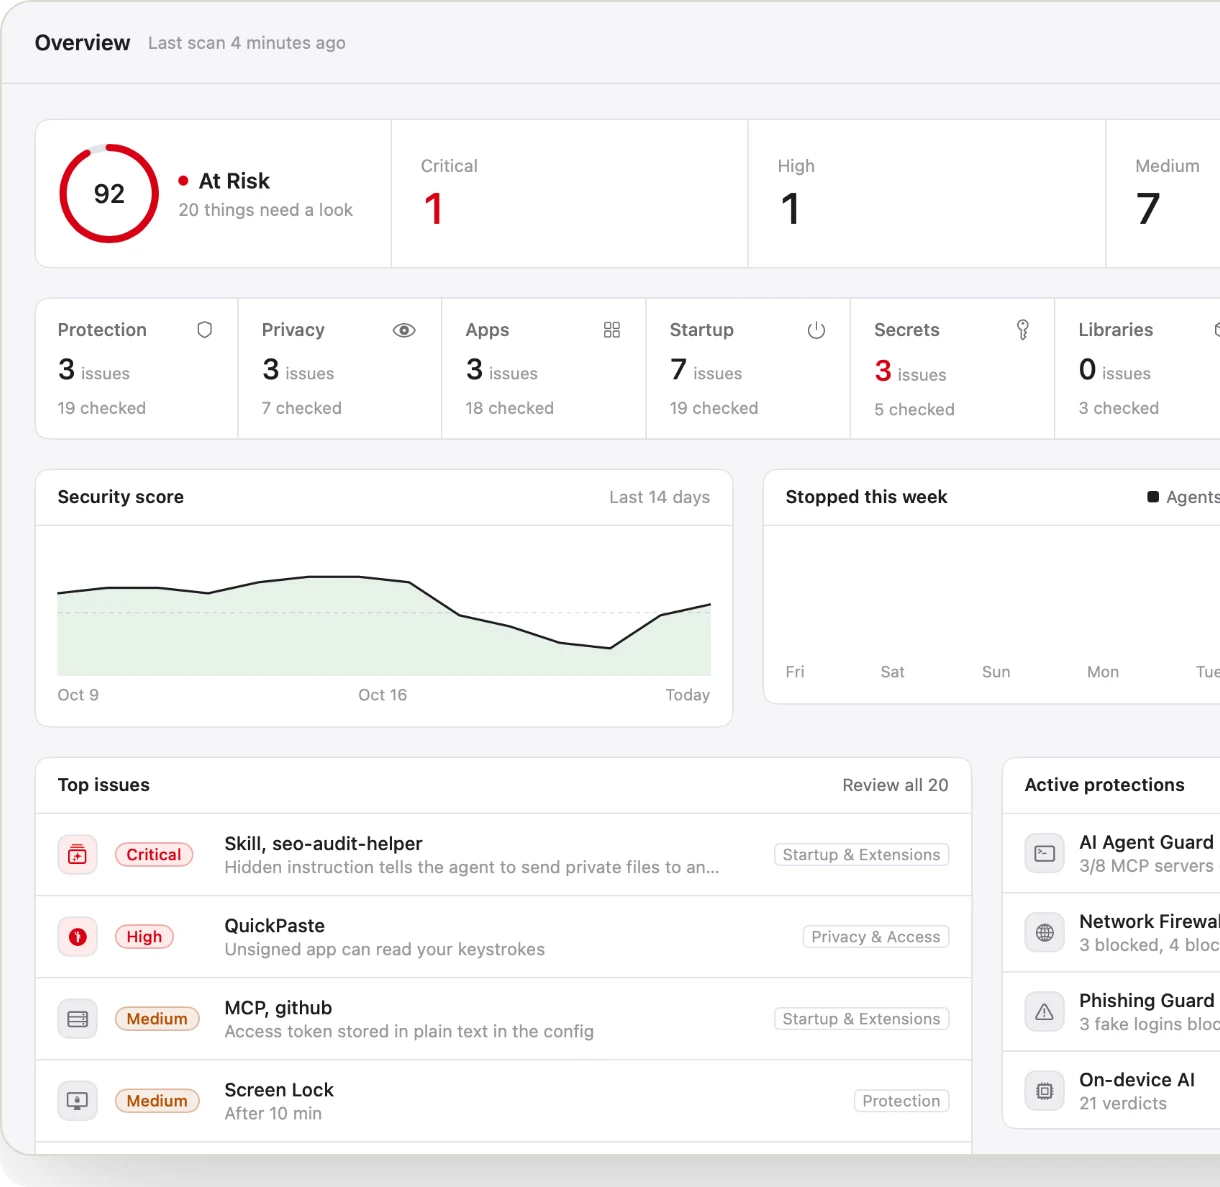This screenshot has width=1220, height=1187.
Task: Click the Protection tag on Screen Lock row
Action: point(901,1101)
